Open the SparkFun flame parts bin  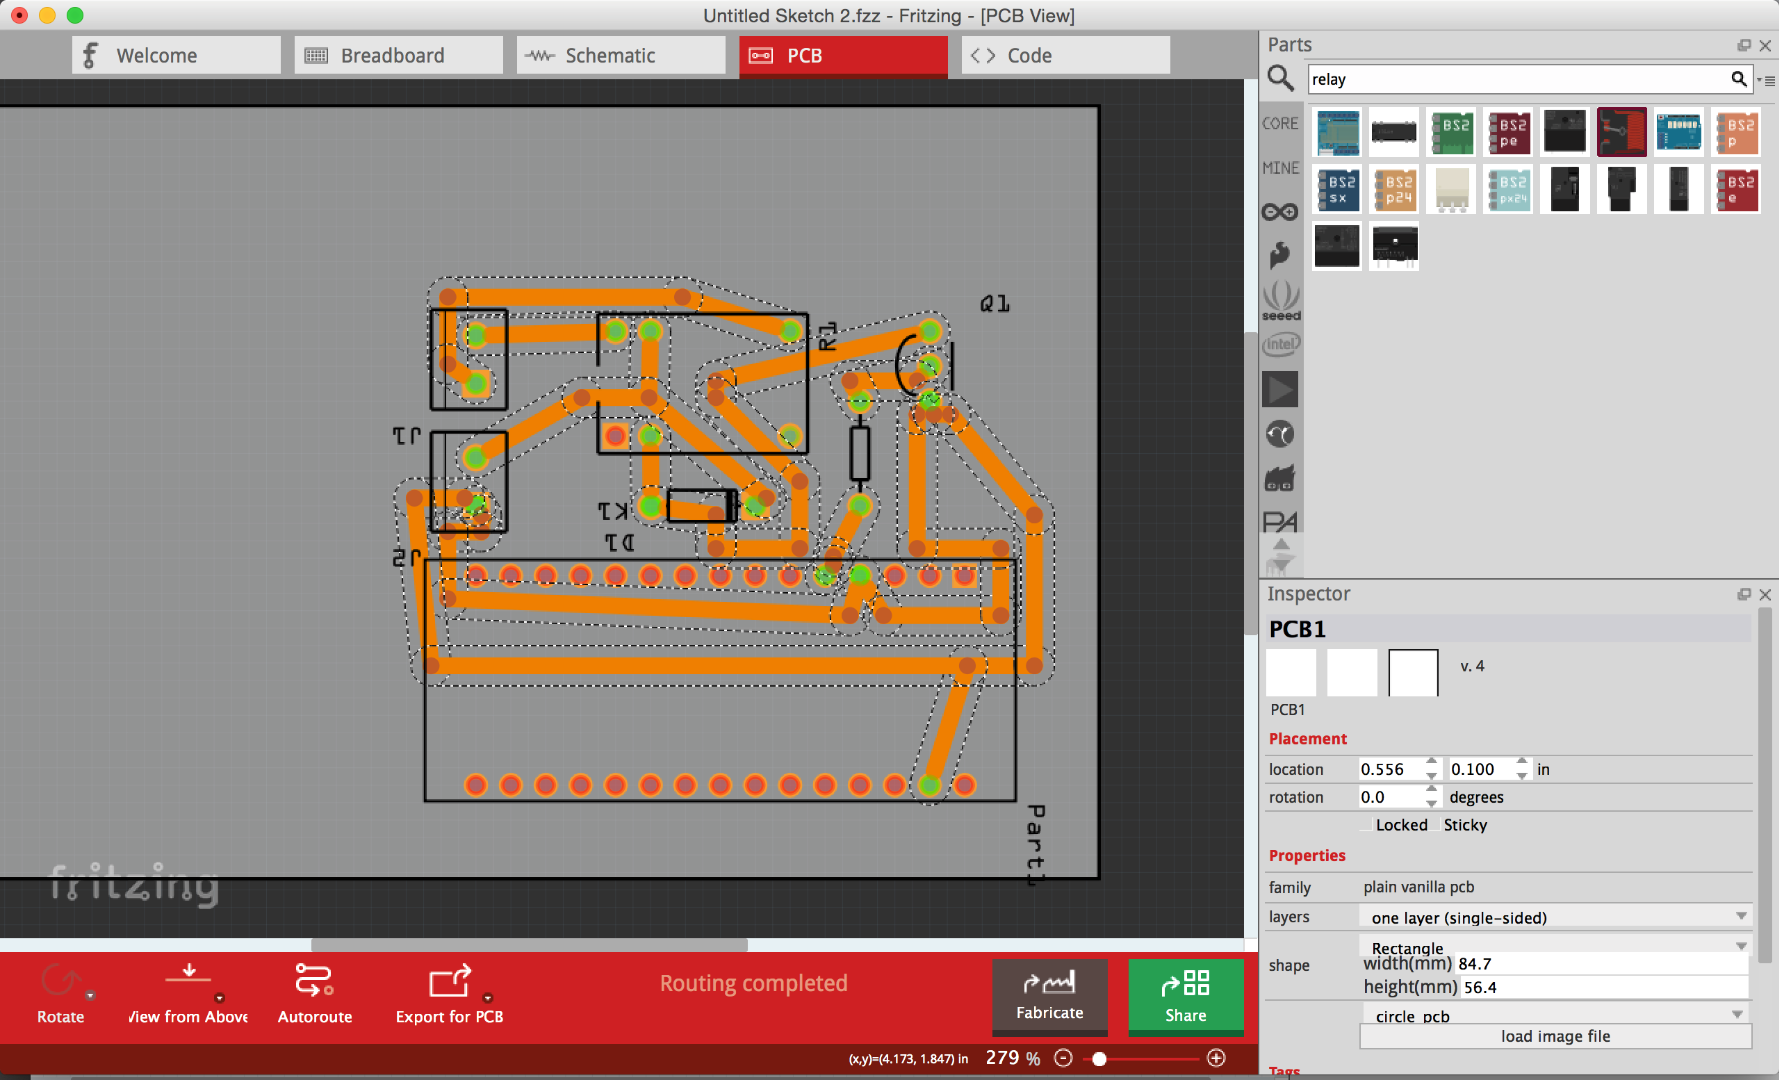pos(1280,255)
